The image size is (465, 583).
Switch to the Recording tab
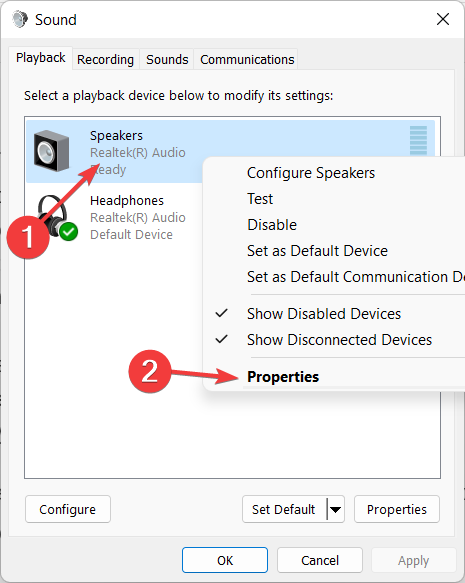click(106, 59)
